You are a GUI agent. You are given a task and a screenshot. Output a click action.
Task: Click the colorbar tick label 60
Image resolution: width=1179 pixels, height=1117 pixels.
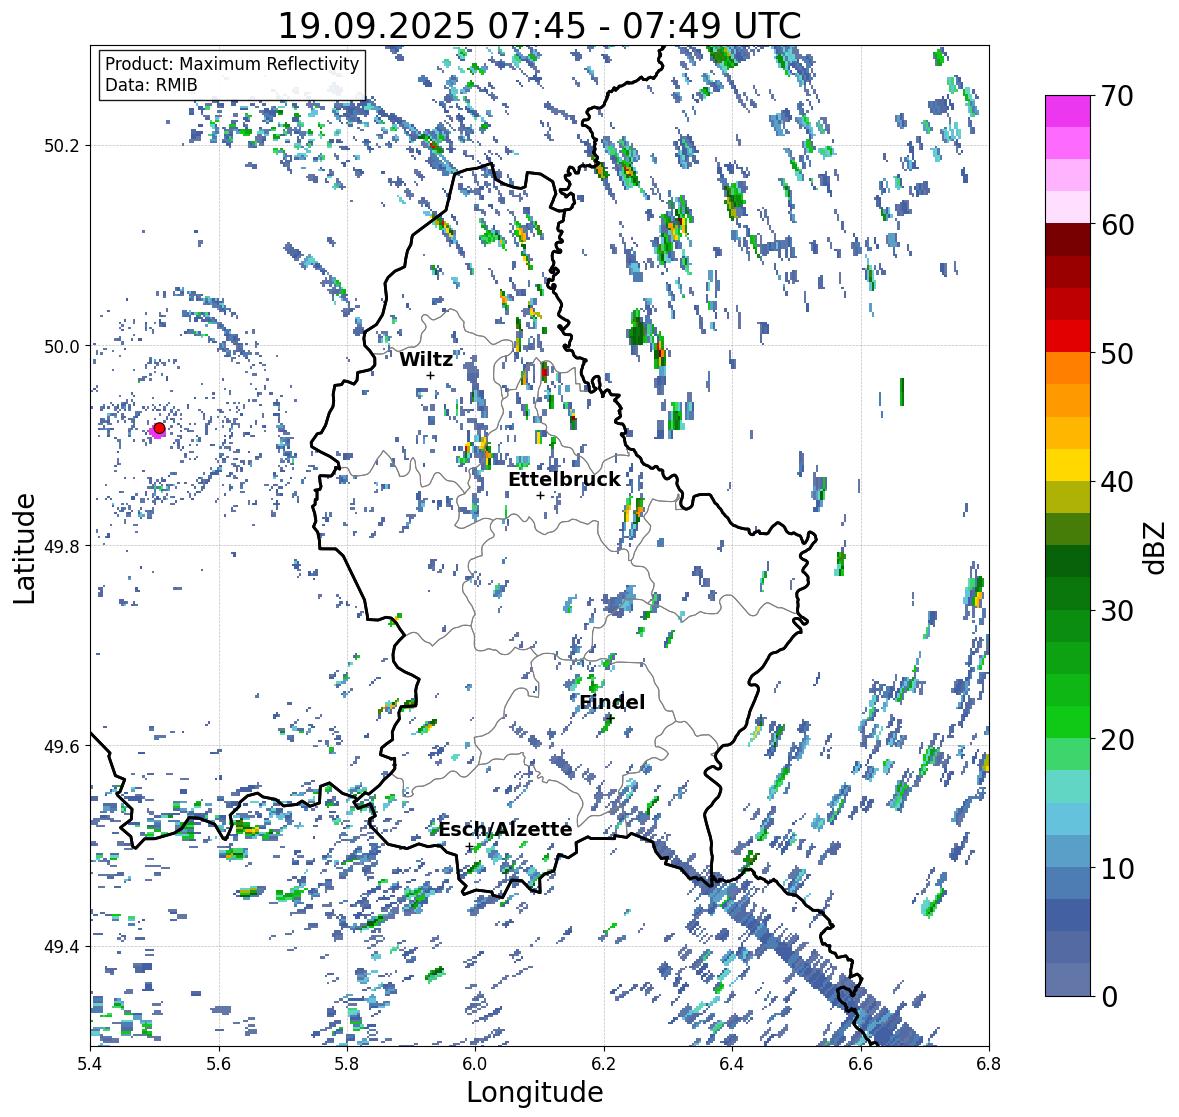tap(1117, 225)
